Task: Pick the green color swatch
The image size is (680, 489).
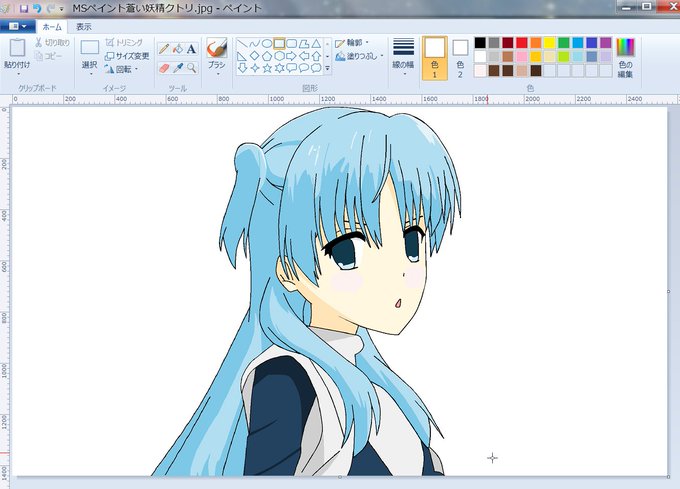Action: [563, 42]
